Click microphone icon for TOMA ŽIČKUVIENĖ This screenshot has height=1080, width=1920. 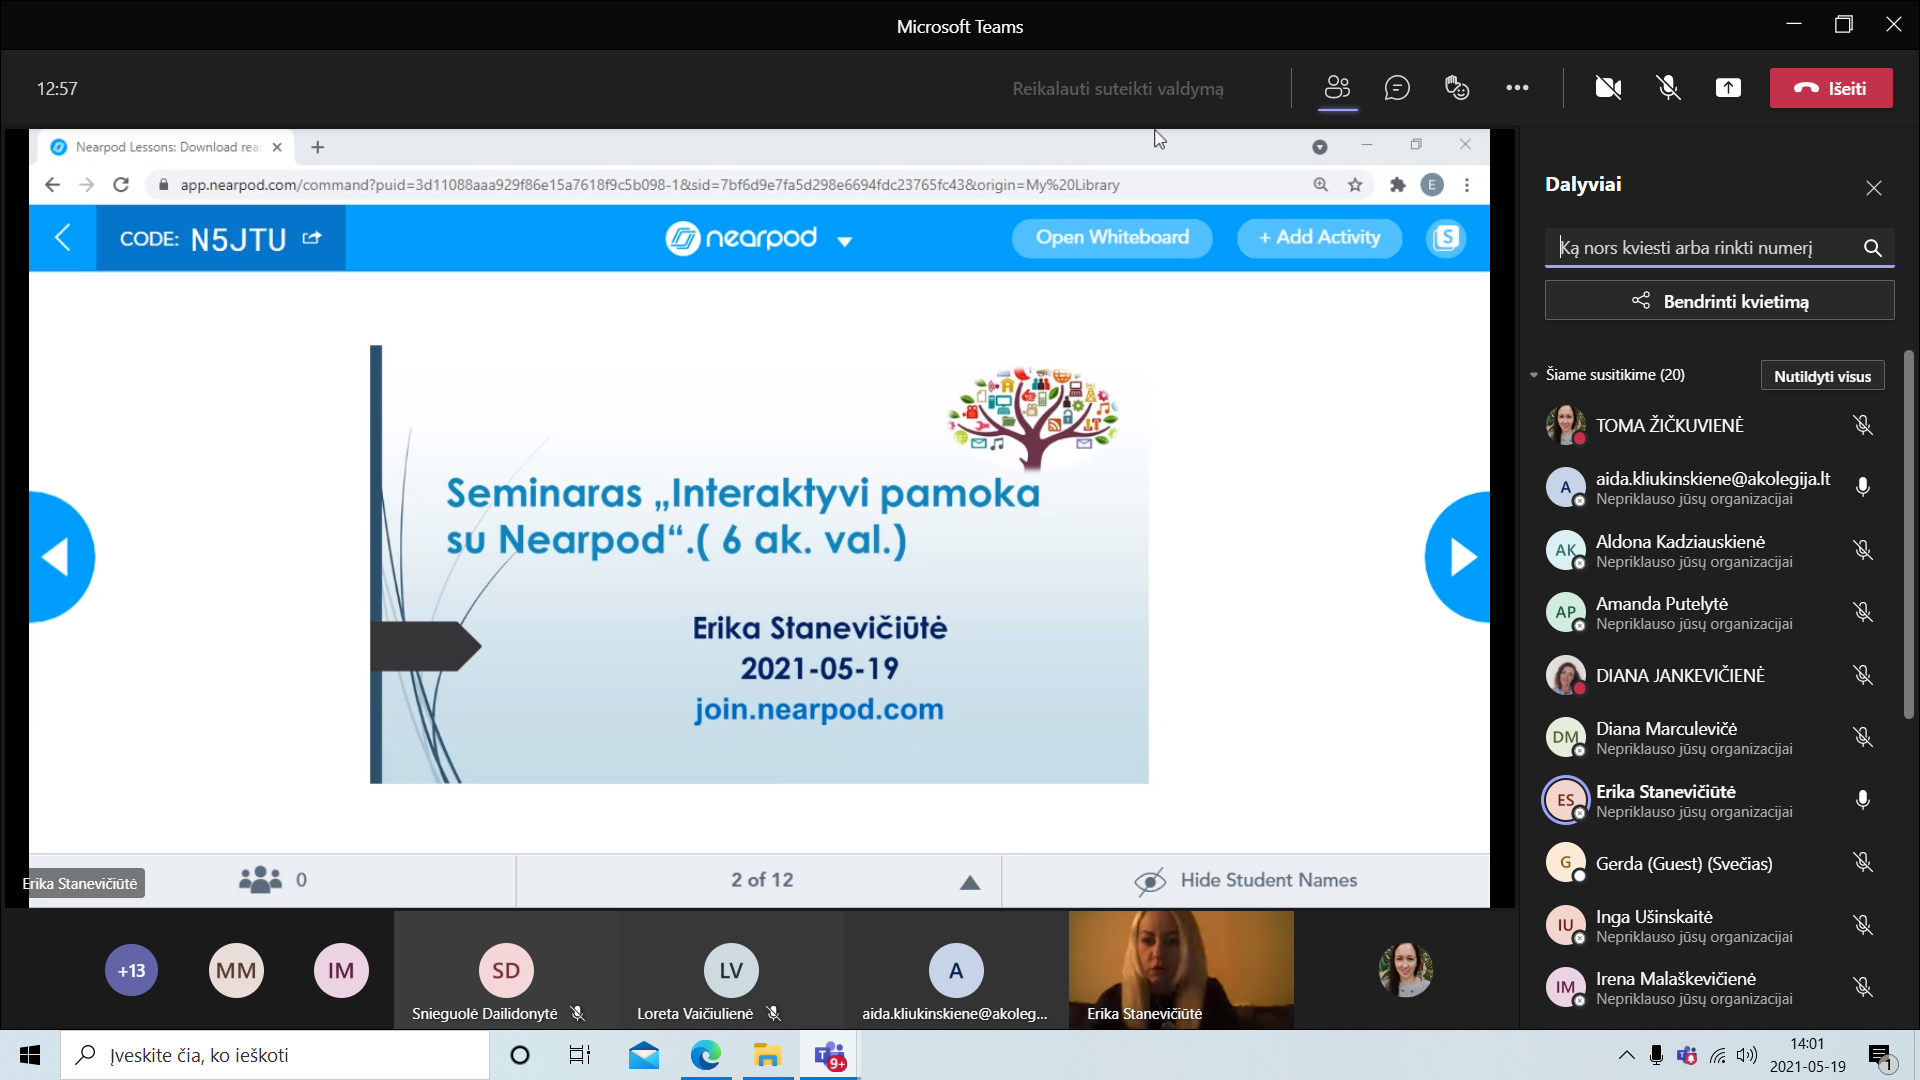click(1862, 425)
